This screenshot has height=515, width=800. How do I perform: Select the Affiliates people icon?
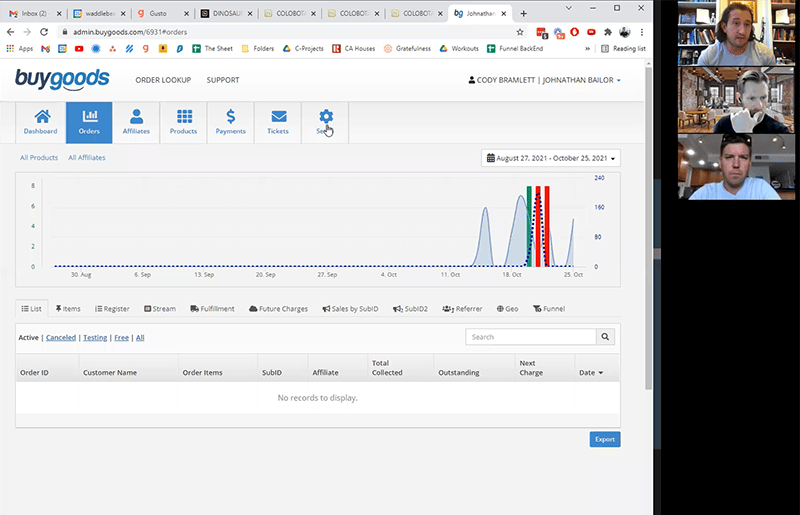coord(136,117)
